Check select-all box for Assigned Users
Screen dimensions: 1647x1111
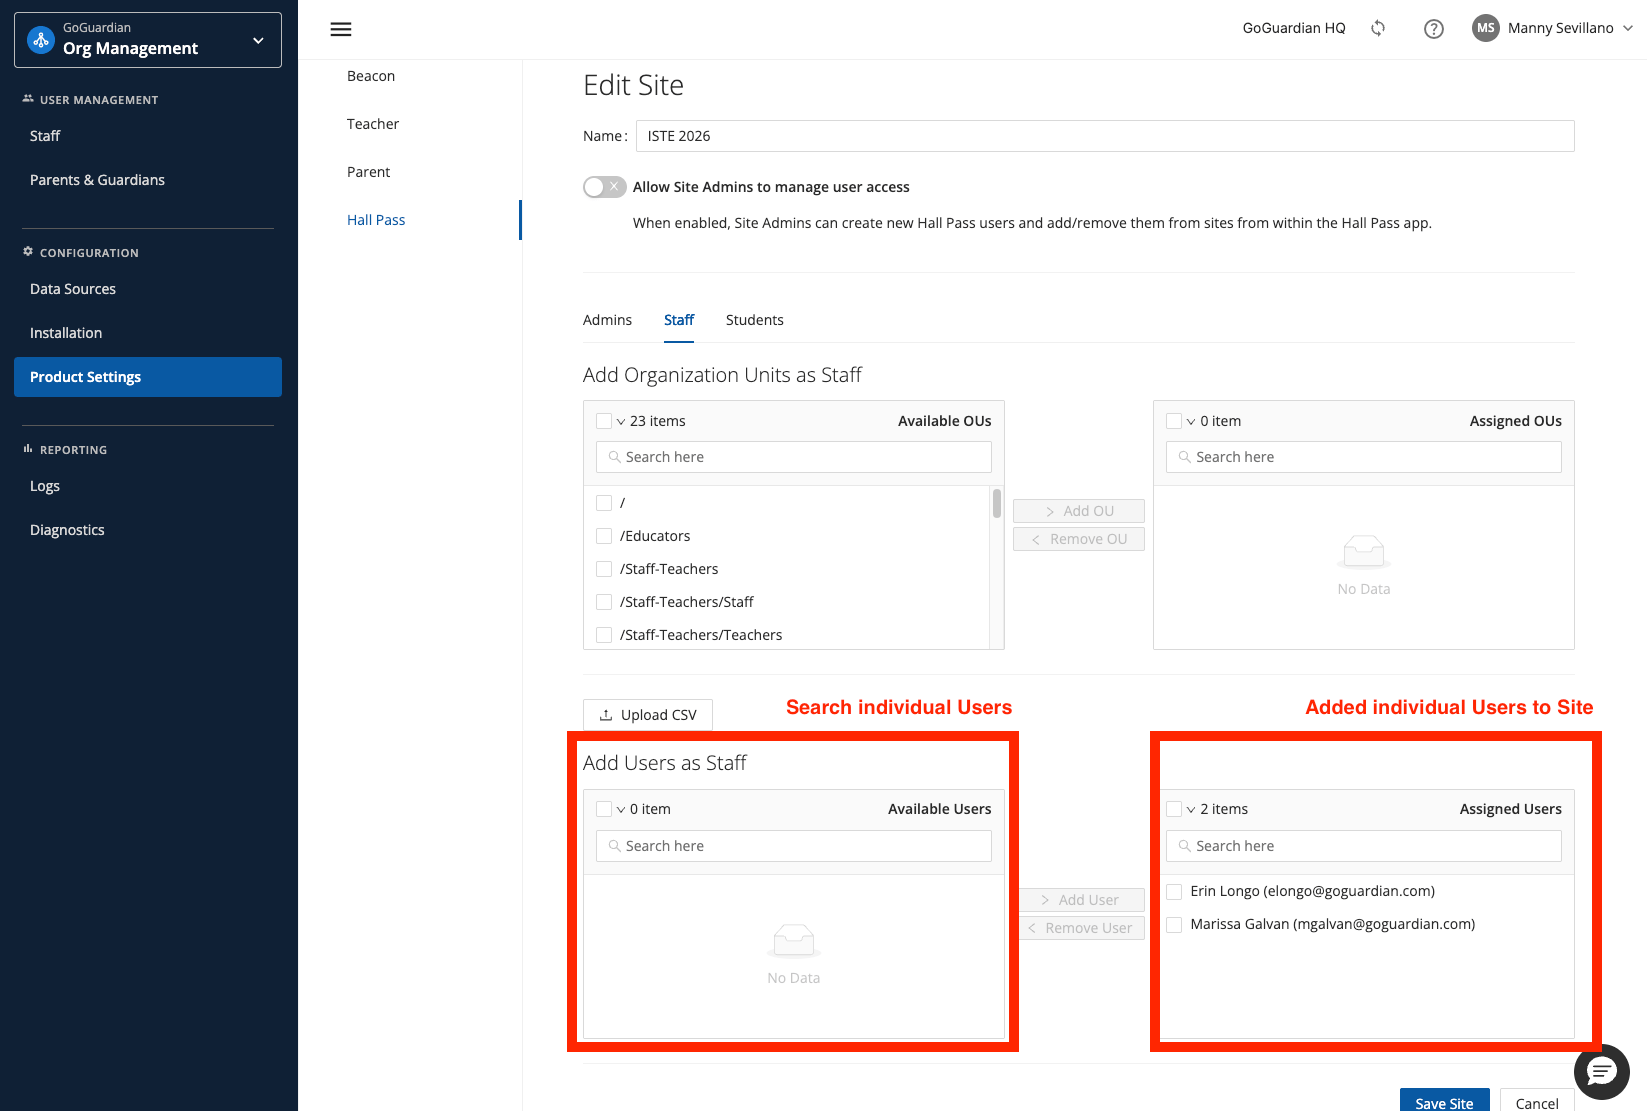point(1174,809)
